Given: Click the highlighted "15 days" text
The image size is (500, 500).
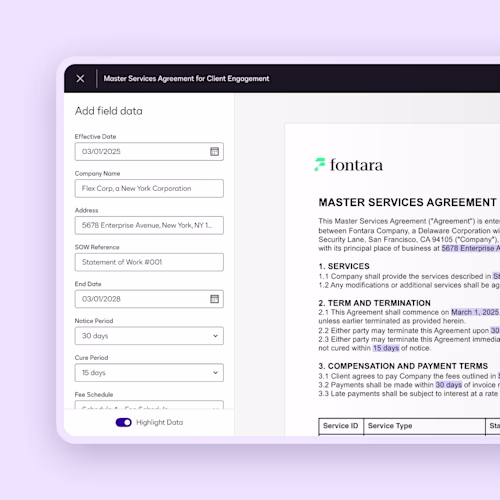Looking at the screenshot, I should (386, 348).
